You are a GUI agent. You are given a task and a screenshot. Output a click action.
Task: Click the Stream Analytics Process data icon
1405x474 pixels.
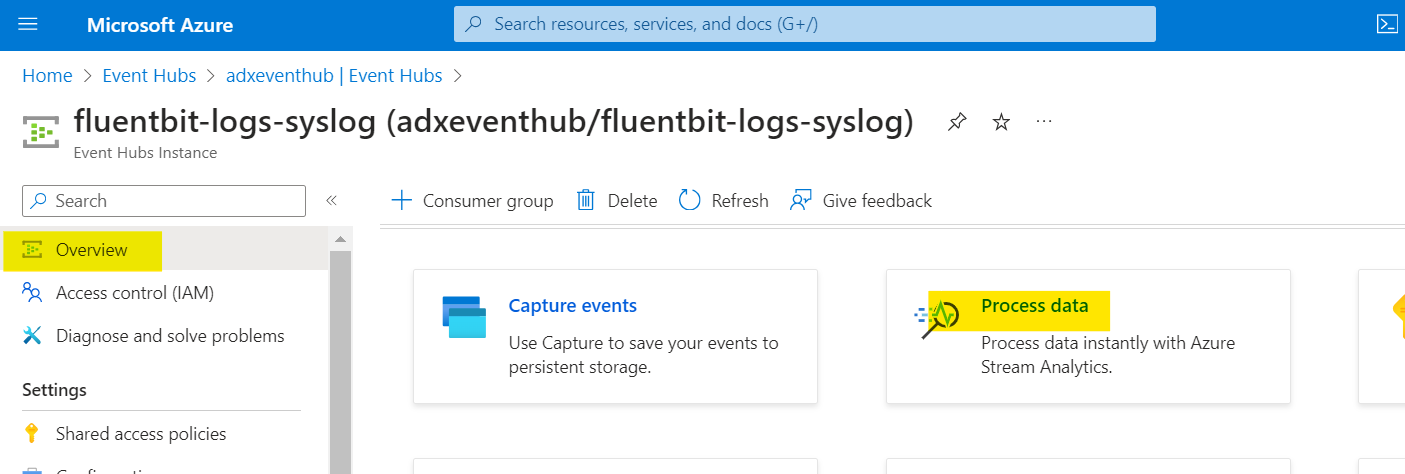click(x=936, y=318)
